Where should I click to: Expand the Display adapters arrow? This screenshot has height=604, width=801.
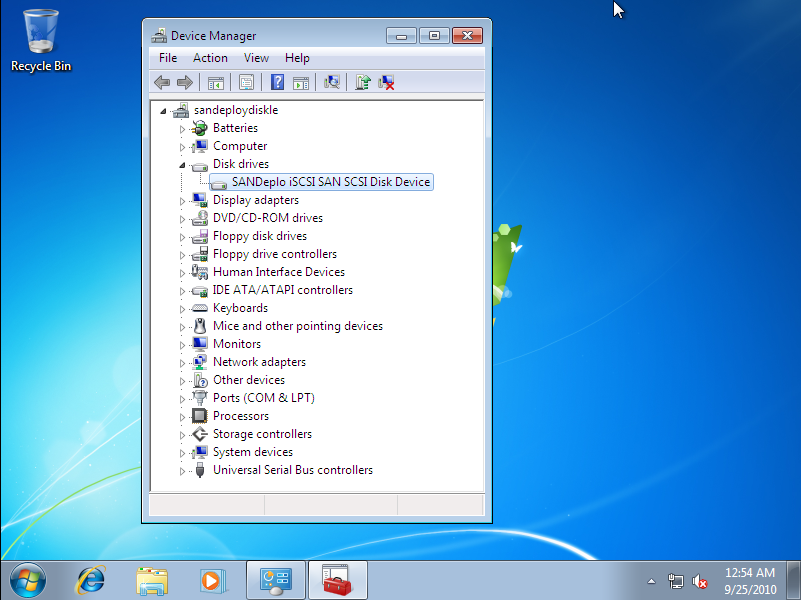click(x=182, y=201)
